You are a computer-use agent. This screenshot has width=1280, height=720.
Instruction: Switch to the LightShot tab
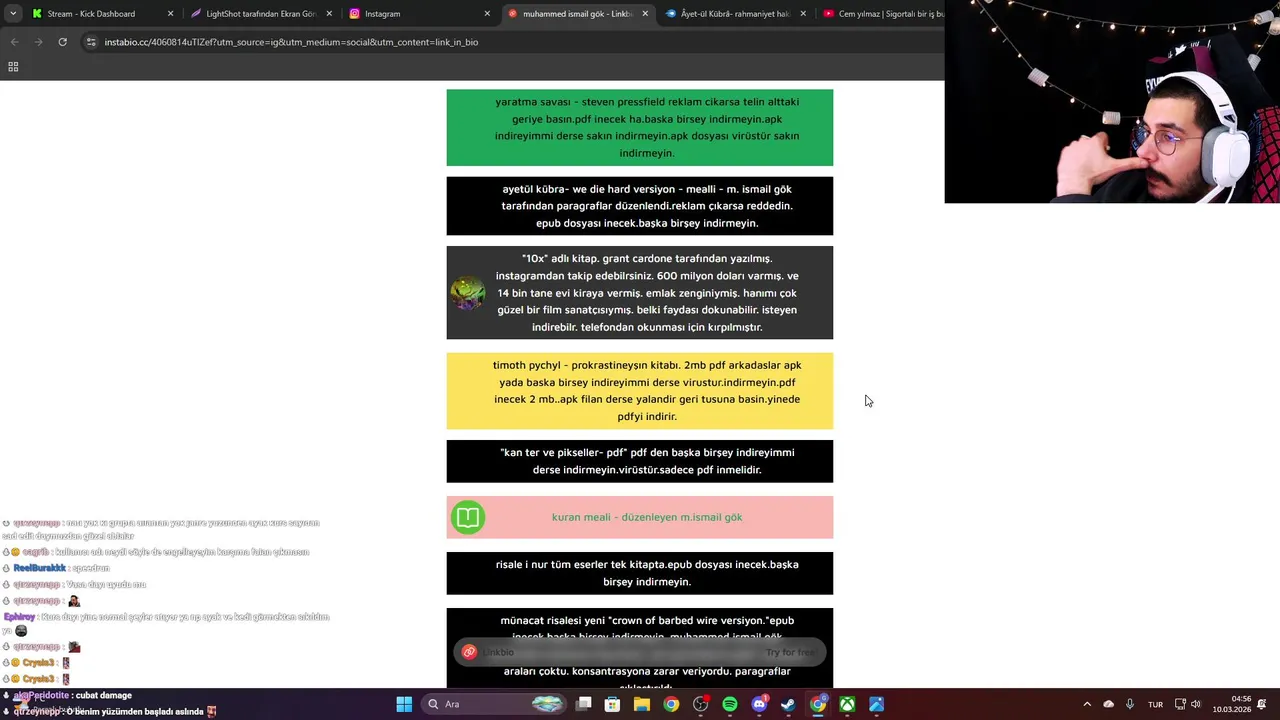[260, 14]
